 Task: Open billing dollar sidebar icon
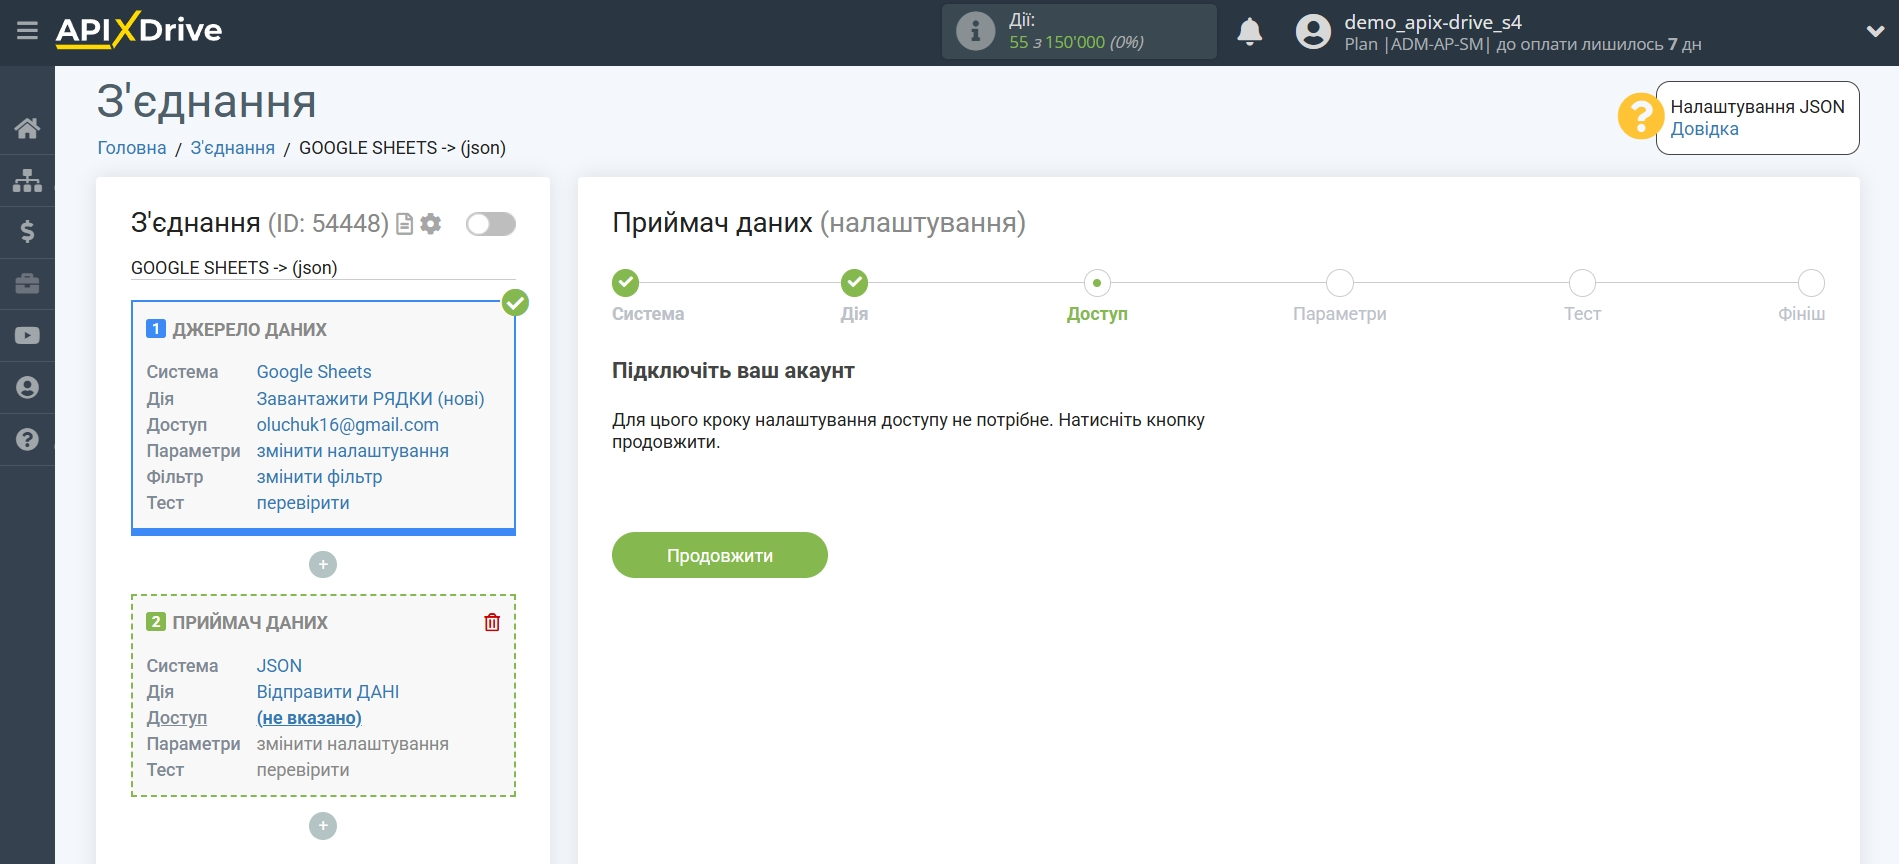coord(27,232)
